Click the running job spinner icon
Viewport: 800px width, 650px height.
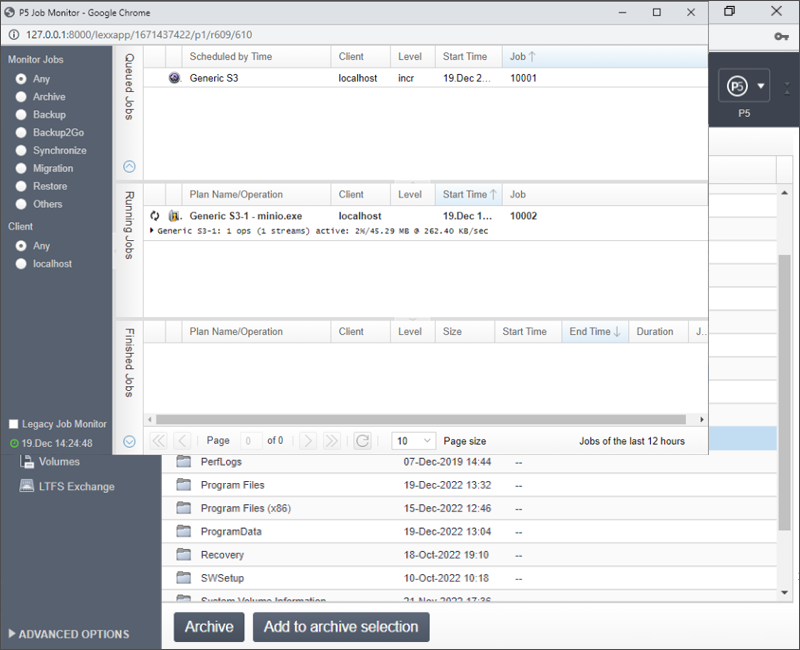pos(155,216)
